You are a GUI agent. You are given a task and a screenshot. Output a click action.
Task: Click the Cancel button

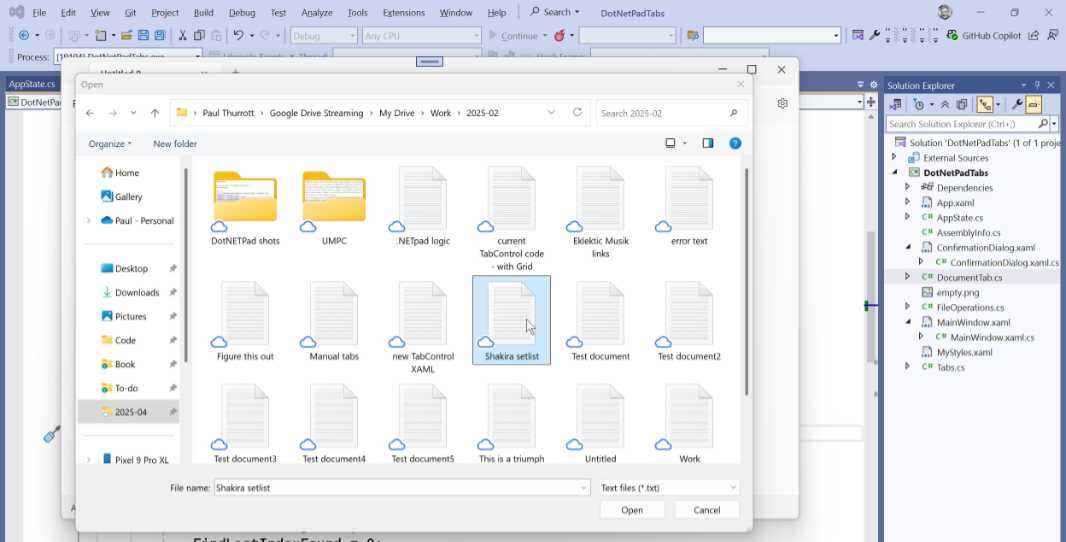[x=706, y=510]
